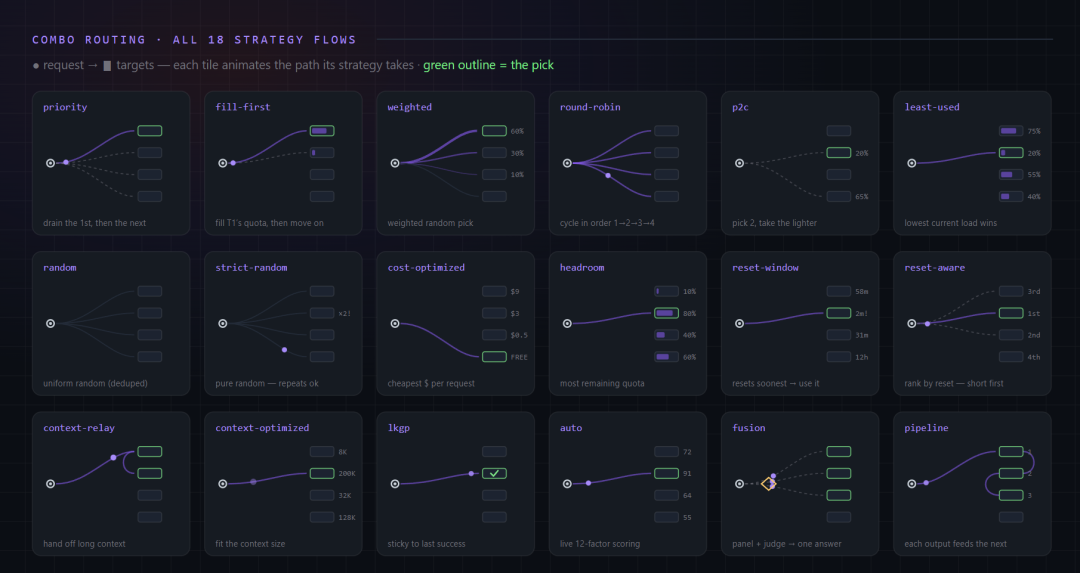Image resolution: width=1080 pixels, height=573 pixels.
Task: Select the score 91 target in auto tile
Action: pyautogui.click(x=666, y=473)
